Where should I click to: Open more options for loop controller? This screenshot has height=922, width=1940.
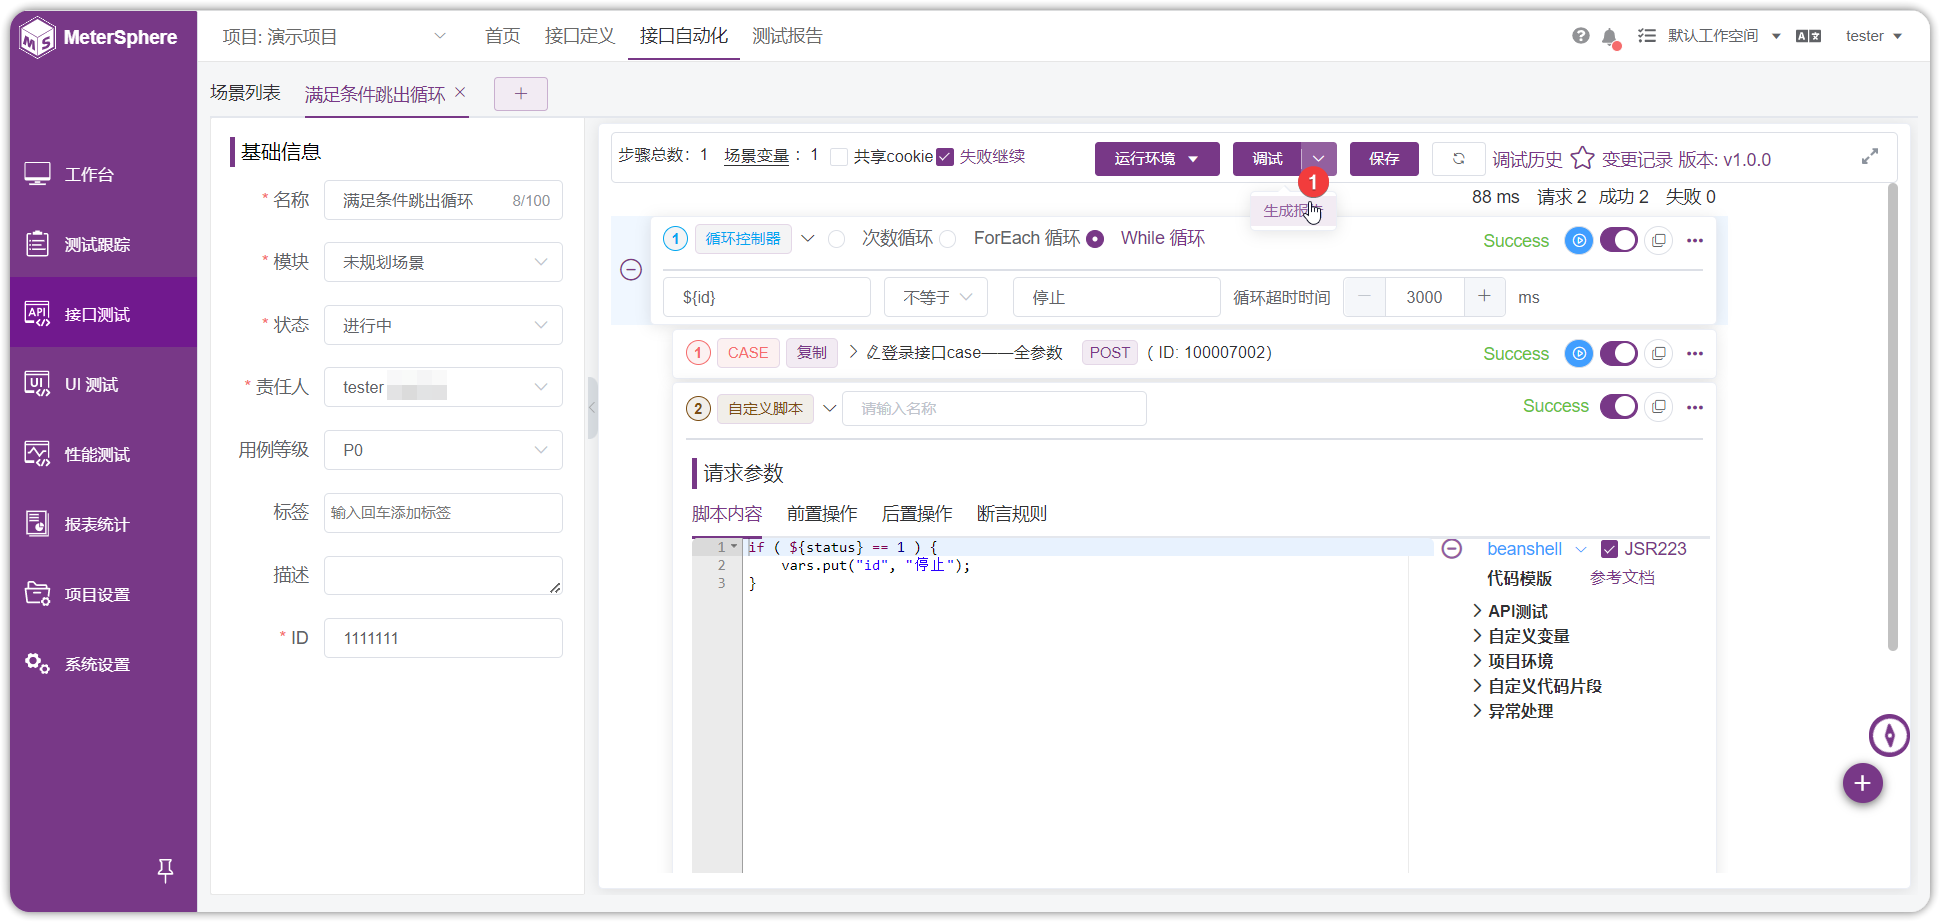pyautogui.click(x=1695, y=240)
